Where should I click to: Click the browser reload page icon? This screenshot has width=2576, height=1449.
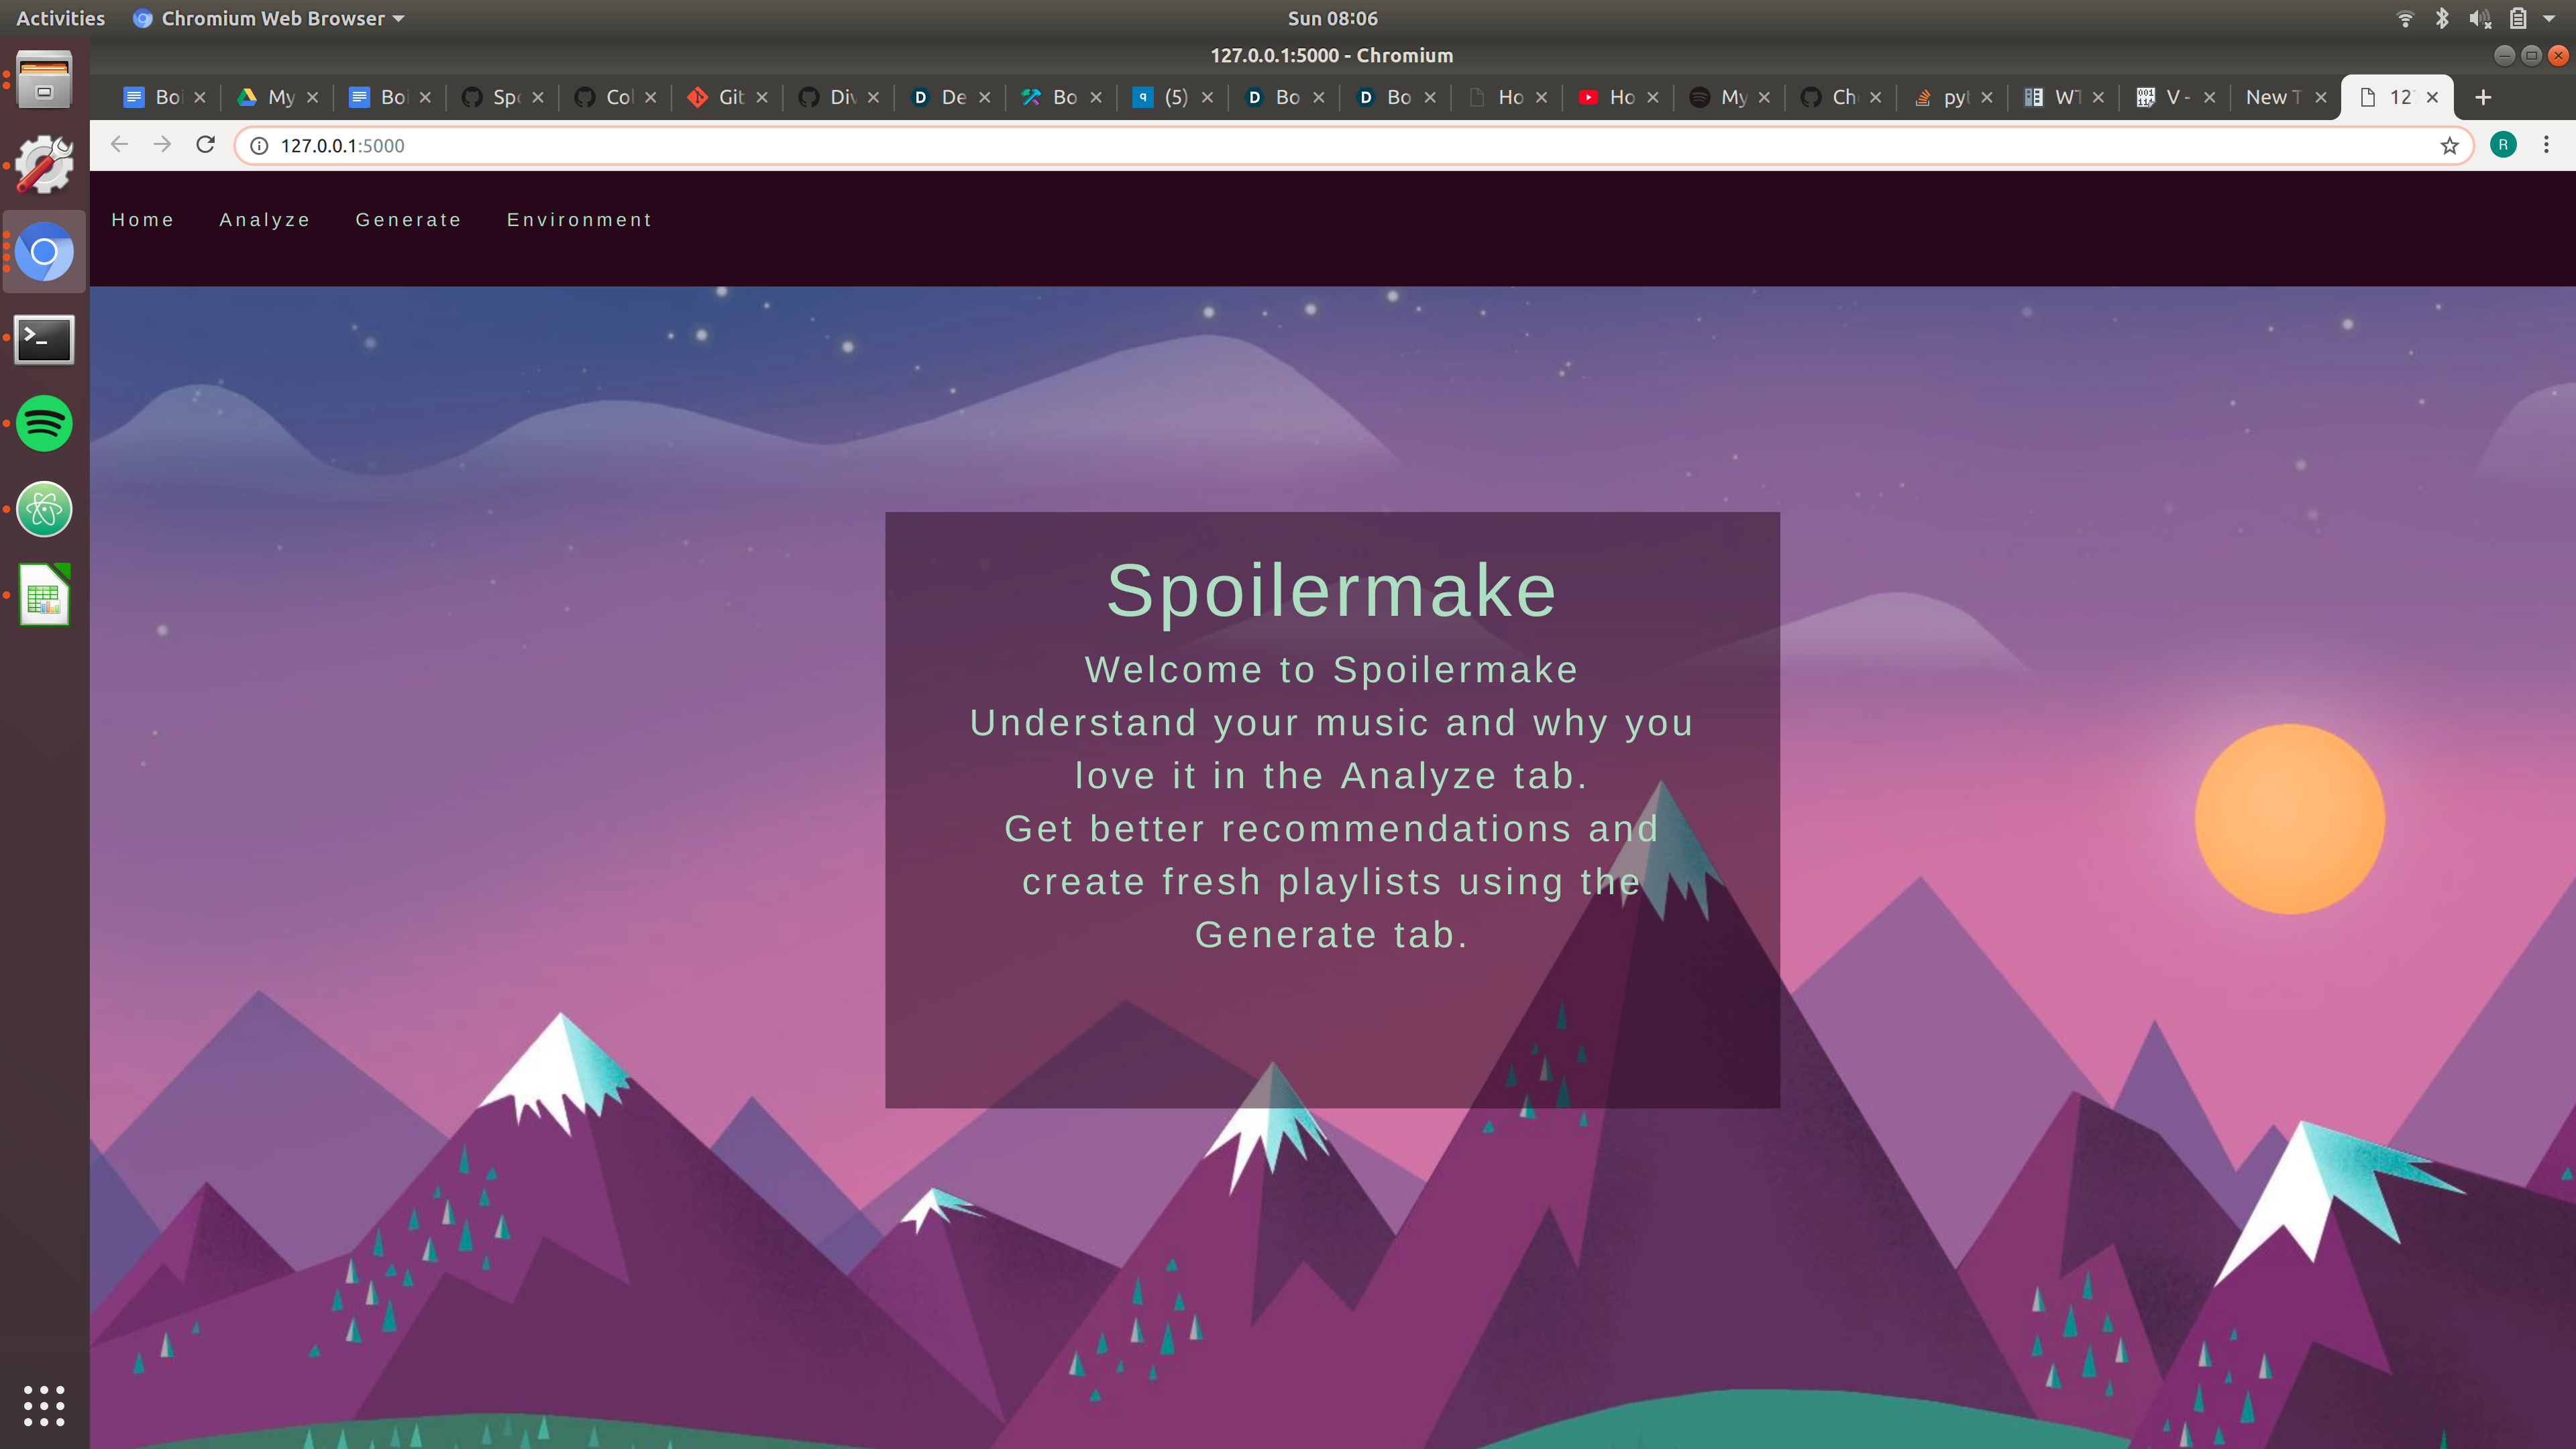pyautogui.click(x=205, y=145)
